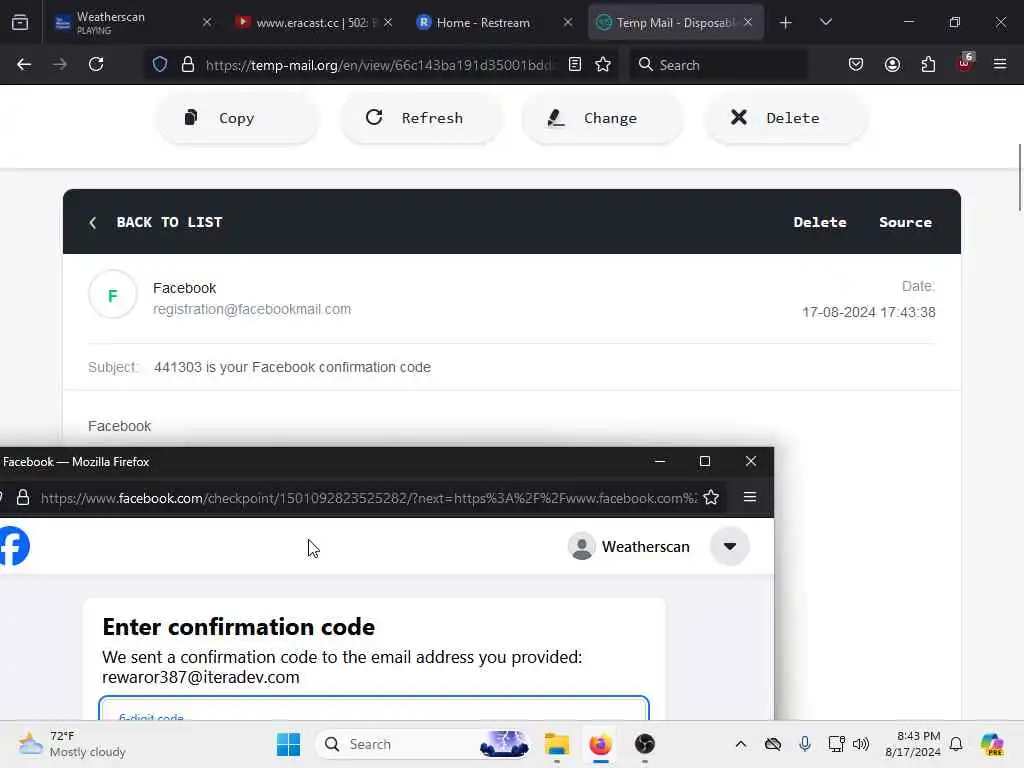Open Firefox account profile icon

[x=892, y=65]
